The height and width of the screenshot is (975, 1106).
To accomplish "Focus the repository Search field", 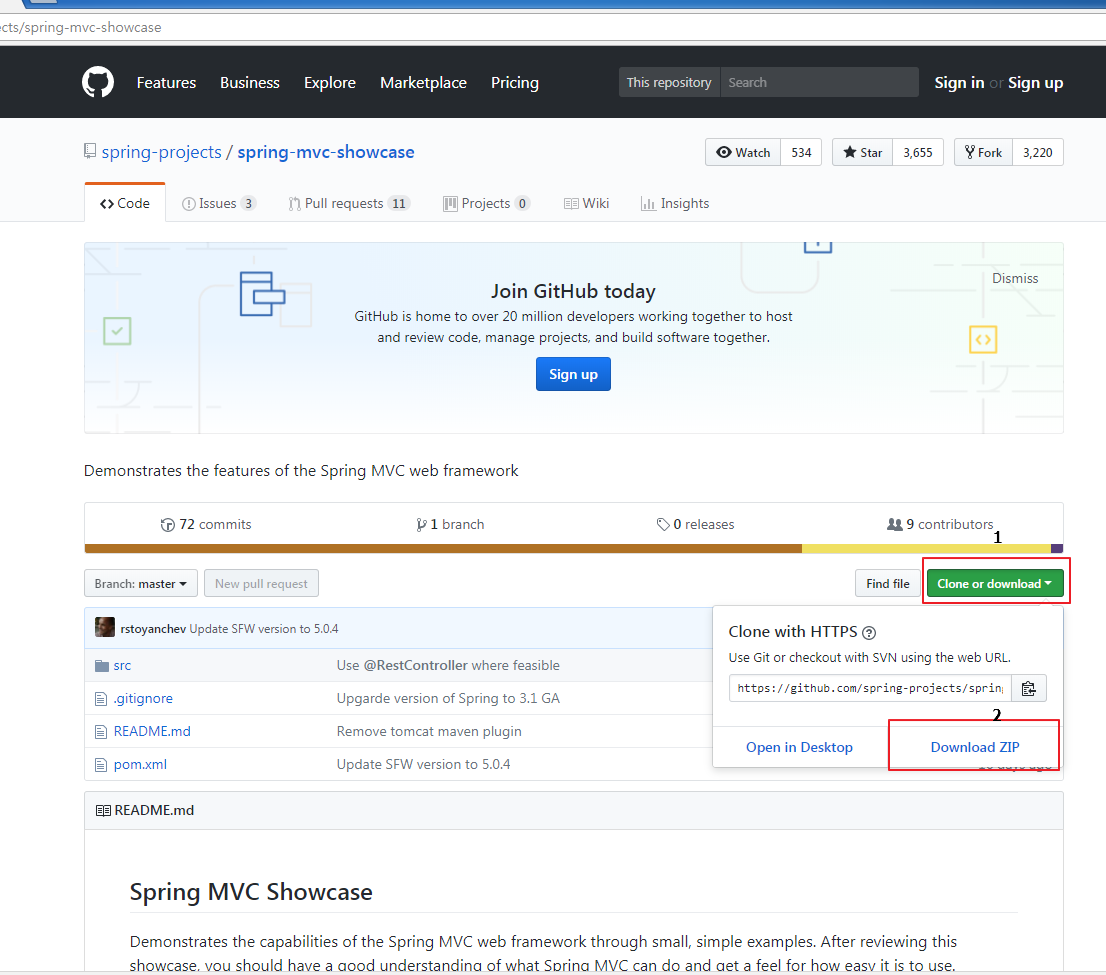I will (819, 83).
